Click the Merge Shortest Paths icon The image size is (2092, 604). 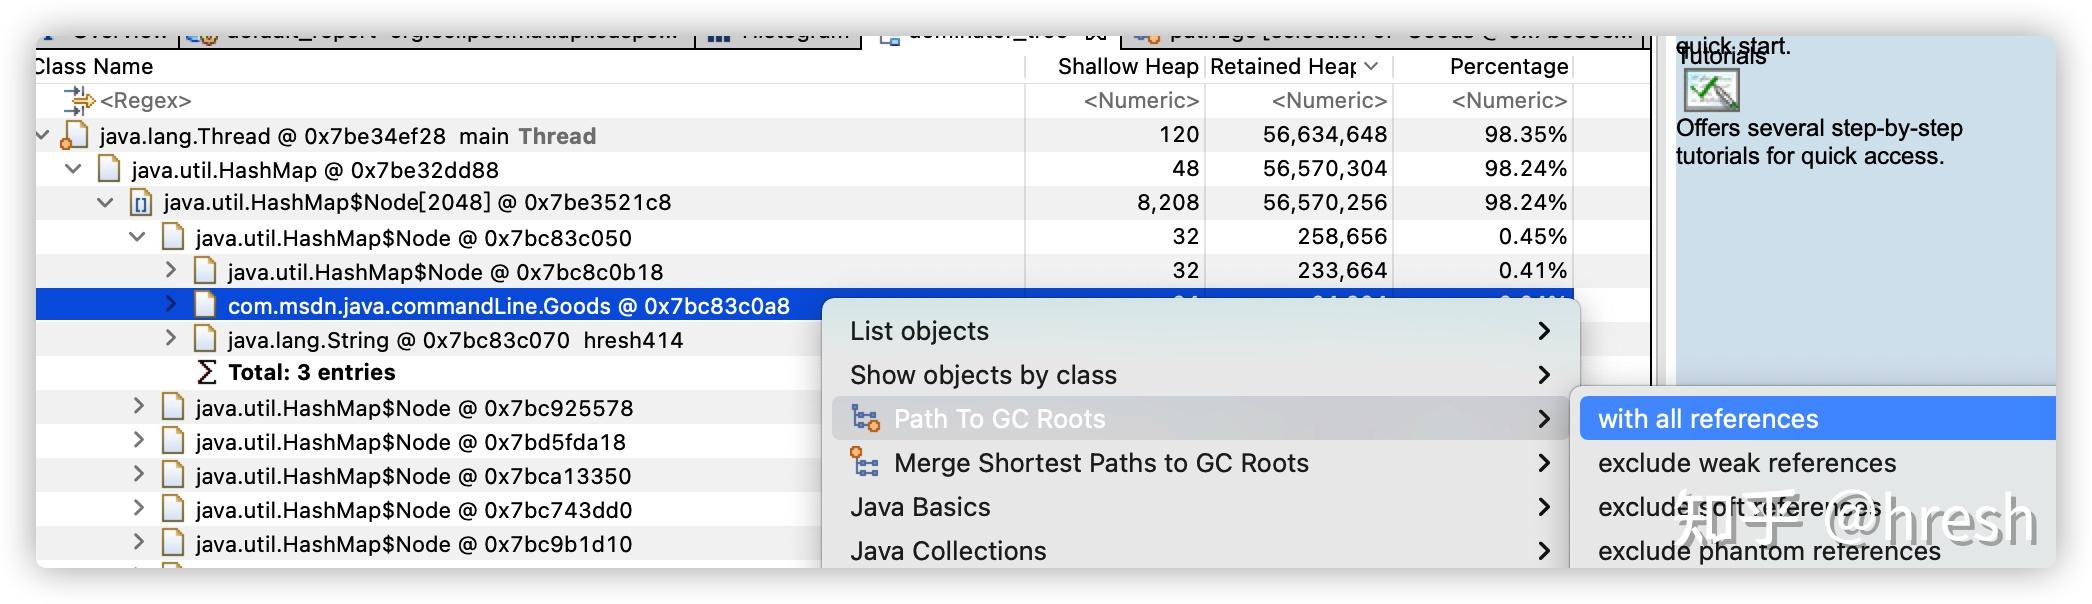coord(865,463)
